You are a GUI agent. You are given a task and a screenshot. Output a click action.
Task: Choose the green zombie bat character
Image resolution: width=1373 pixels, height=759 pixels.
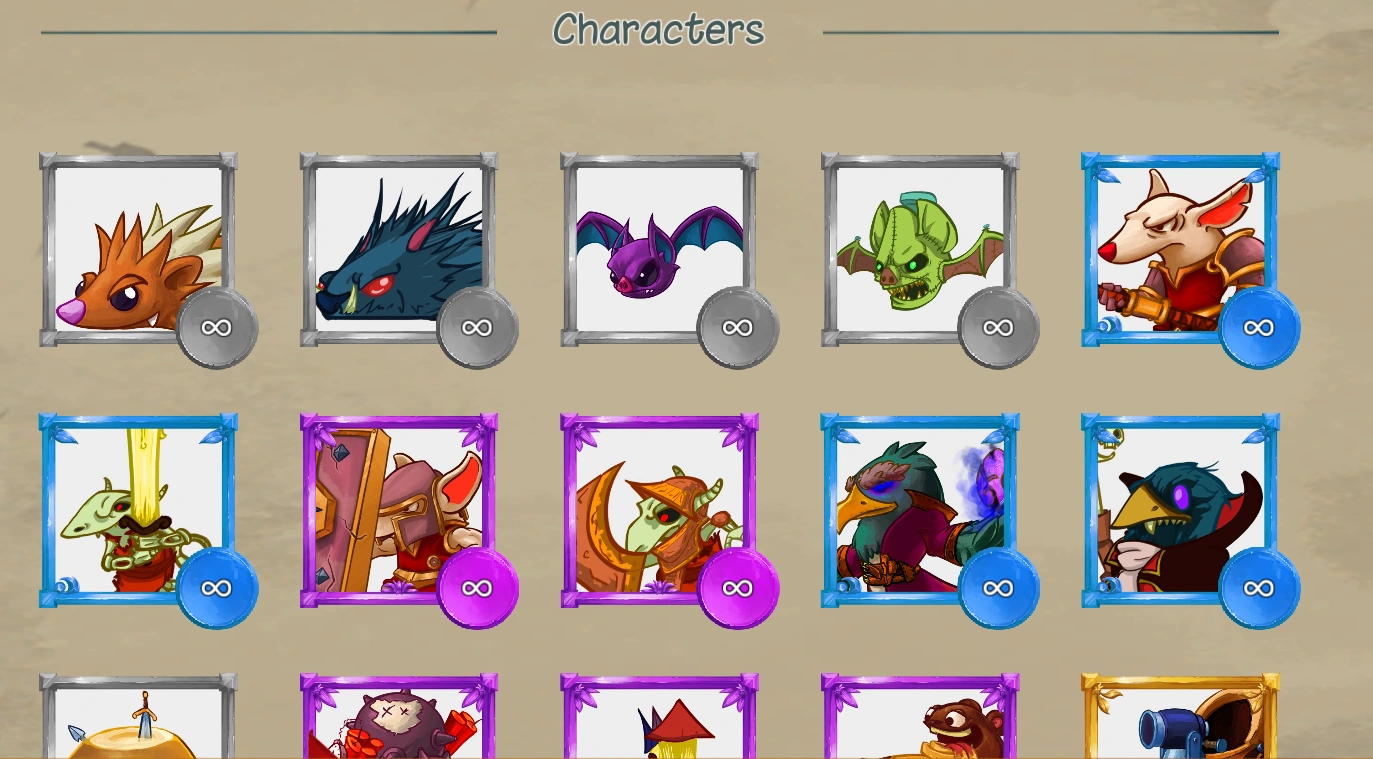tap(920, 250)
